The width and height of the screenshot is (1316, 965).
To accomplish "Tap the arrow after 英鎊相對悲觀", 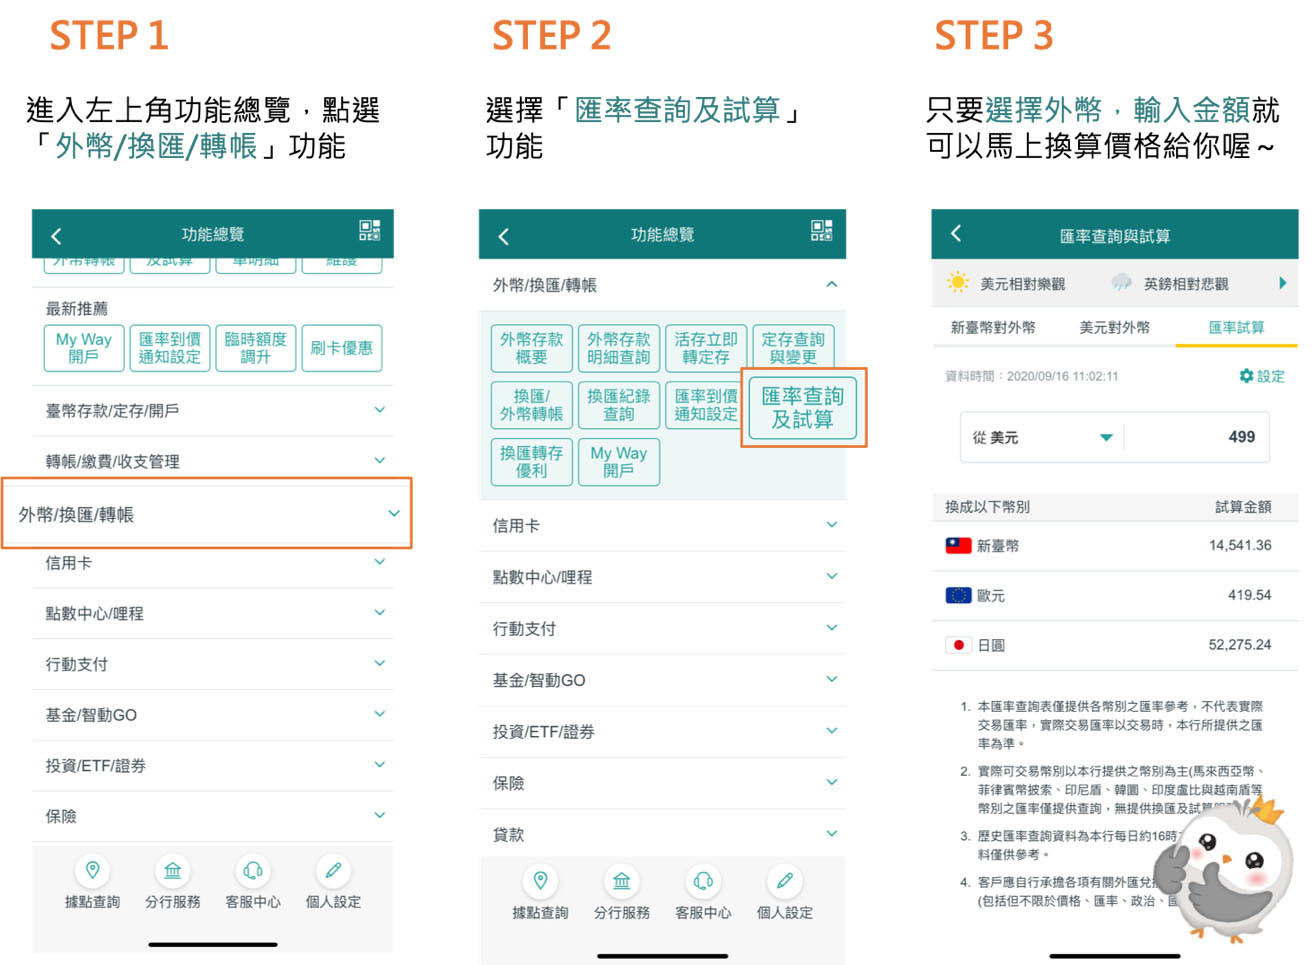I will [1283, 283].
